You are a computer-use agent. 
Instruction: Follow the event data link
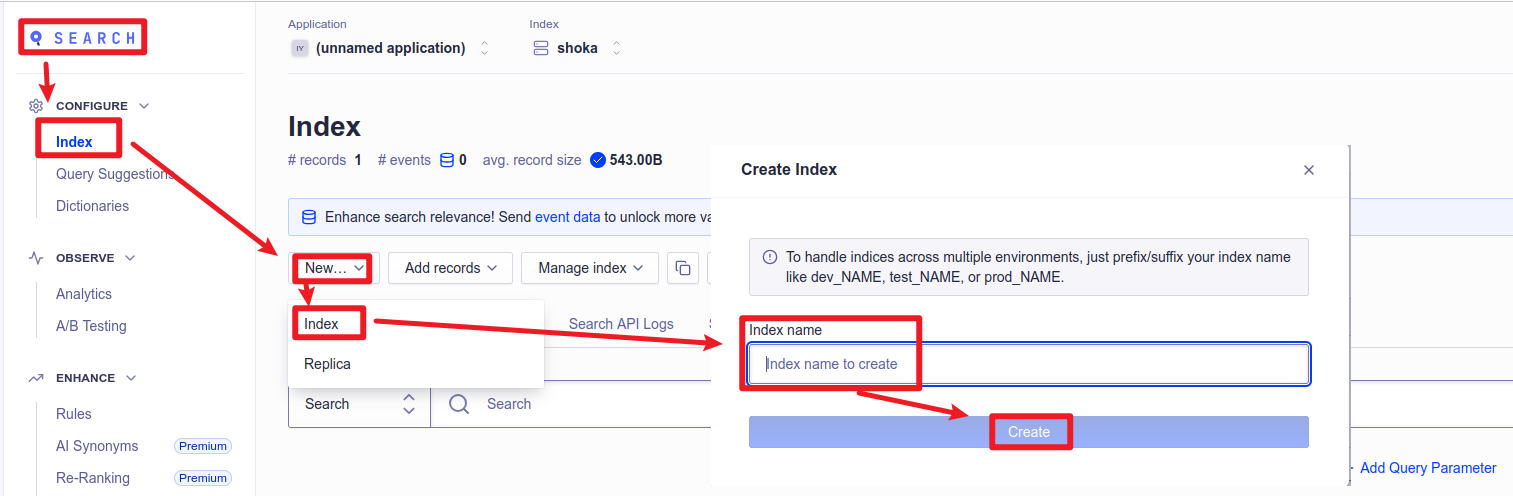[567, 216]
